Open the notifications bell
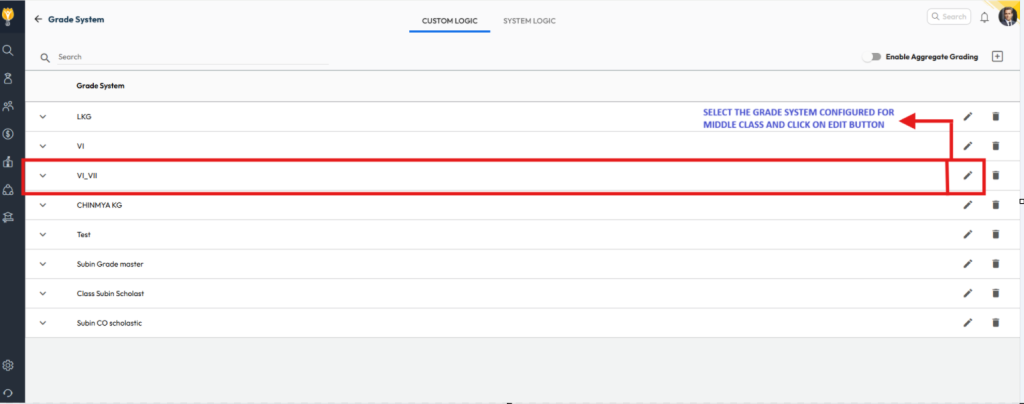Viewport: 1024px width, 404px height. pyautogui.click(x=985, y=17)
